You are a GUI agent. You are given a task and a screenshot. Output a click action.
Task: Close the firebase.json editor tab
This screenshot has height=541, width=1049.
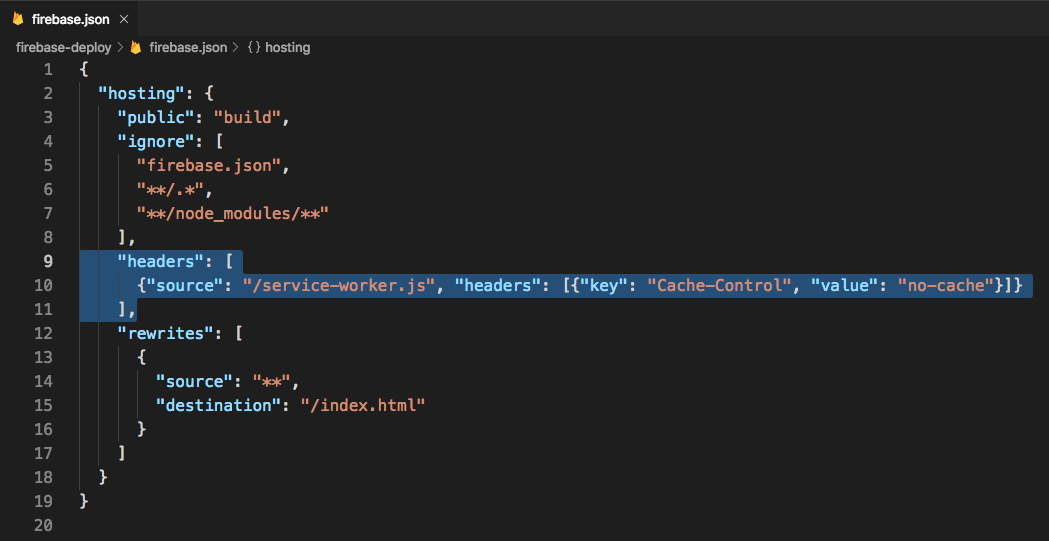coord(123,19)
